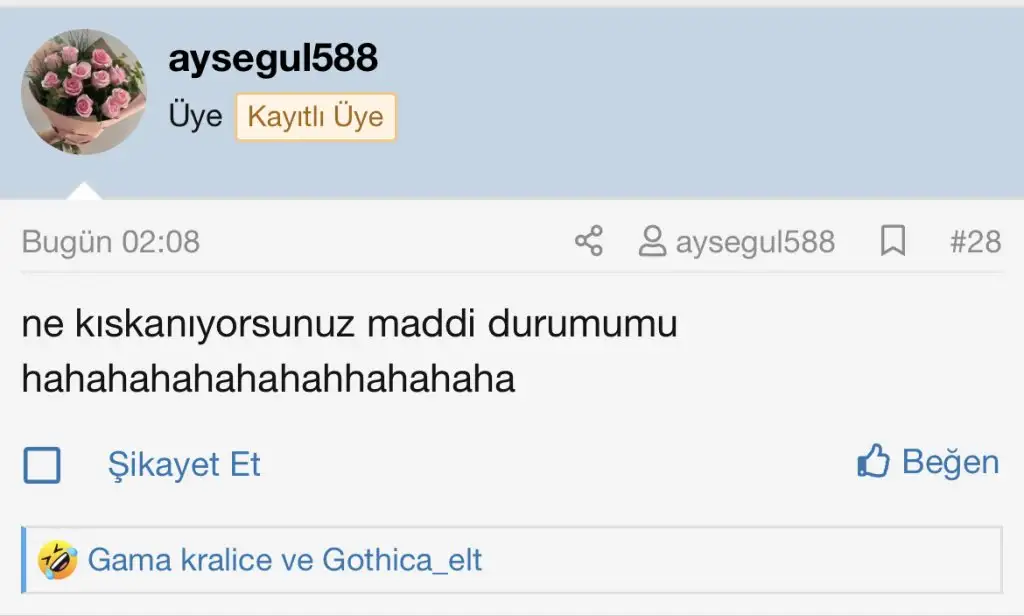Click the laughing emoji reaction icon
The width and height of the screenshot is (1024, 616).
[x=57, y=560]
